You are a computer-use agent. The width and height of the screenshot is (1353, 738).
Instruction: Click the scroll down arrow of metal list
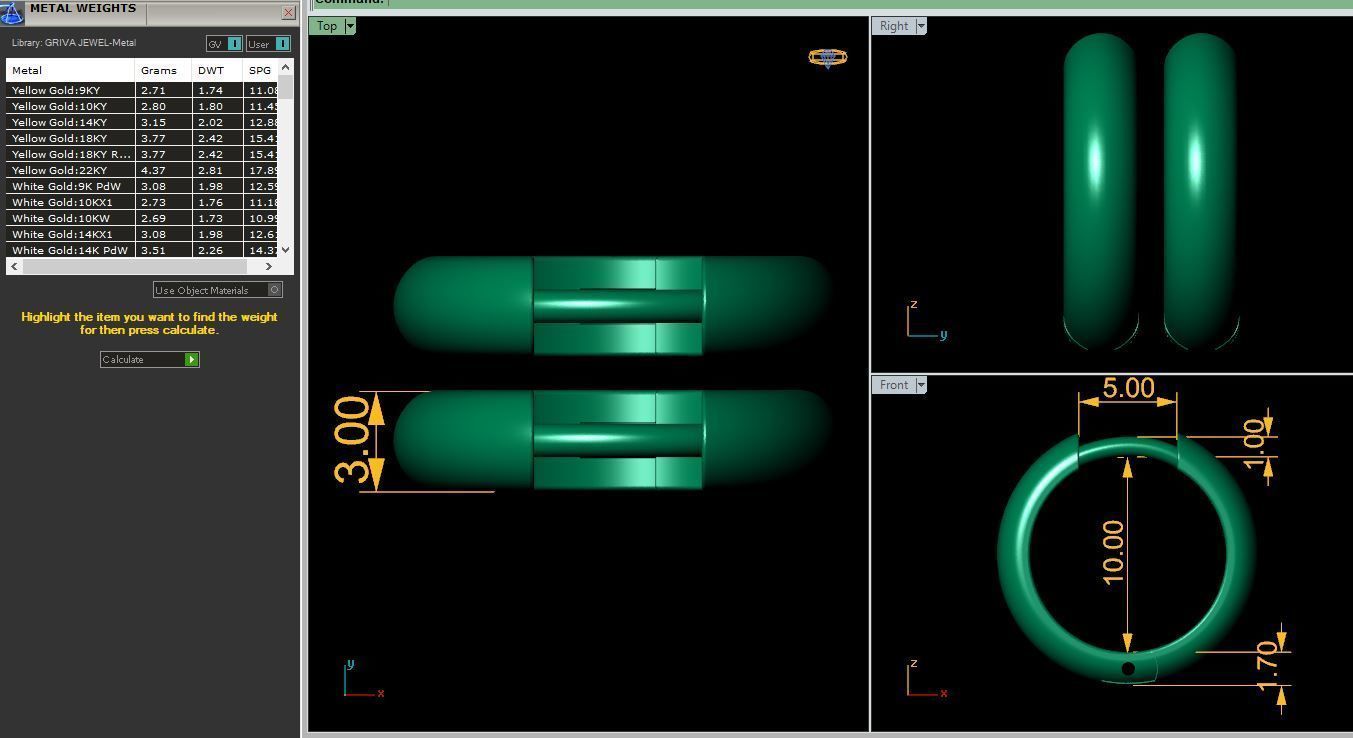pos(286,250)
